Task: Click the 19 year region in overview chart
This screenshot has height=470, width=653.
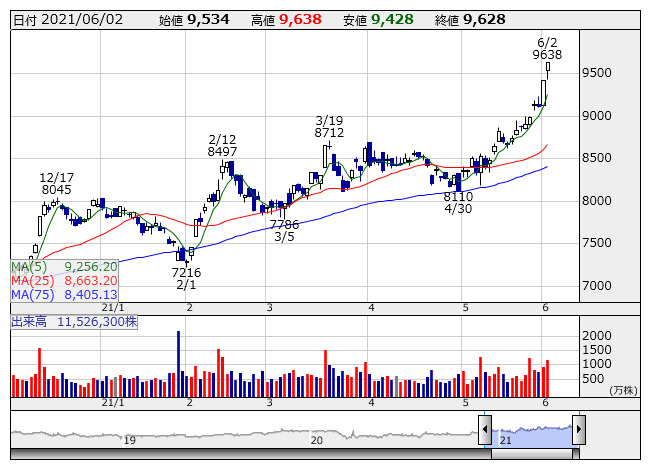Action: click(129, 433)
